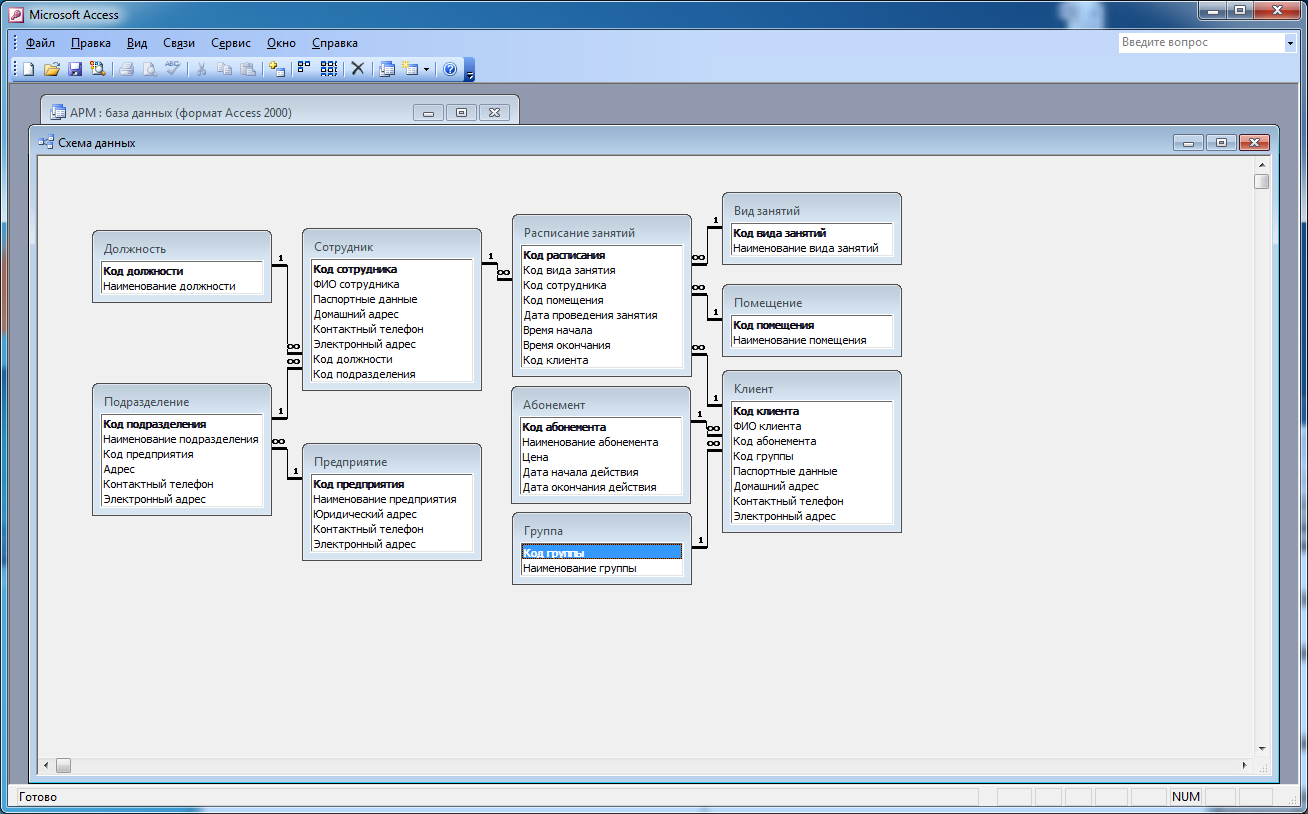Minimize the Схема данных window
The width and height of the screenshot is (1308, 814).
pos(1188,143)
